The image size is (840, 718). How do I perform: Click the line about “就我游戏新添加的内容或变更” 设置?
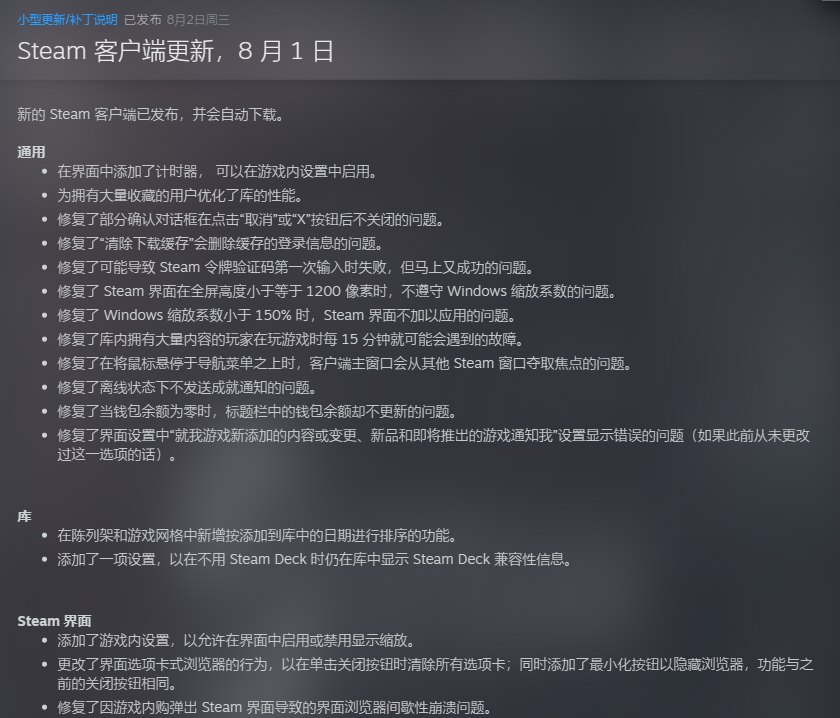(434, 445)
